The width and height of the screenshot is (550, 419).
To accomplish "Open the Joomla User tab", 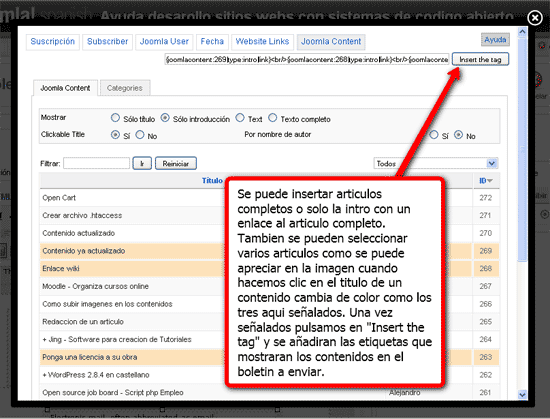I will pyautogui.click(x=164, y=42).
